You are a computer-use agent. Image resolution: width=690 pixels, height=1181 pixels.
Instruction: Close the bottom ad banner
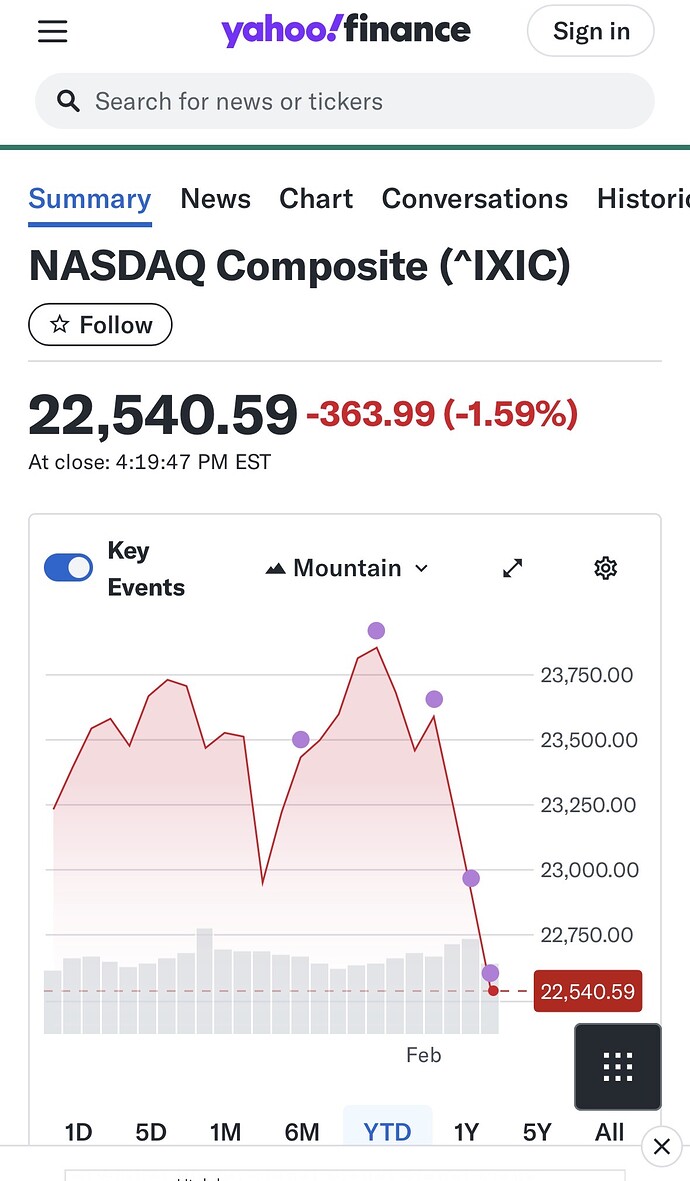[661, 1146]
